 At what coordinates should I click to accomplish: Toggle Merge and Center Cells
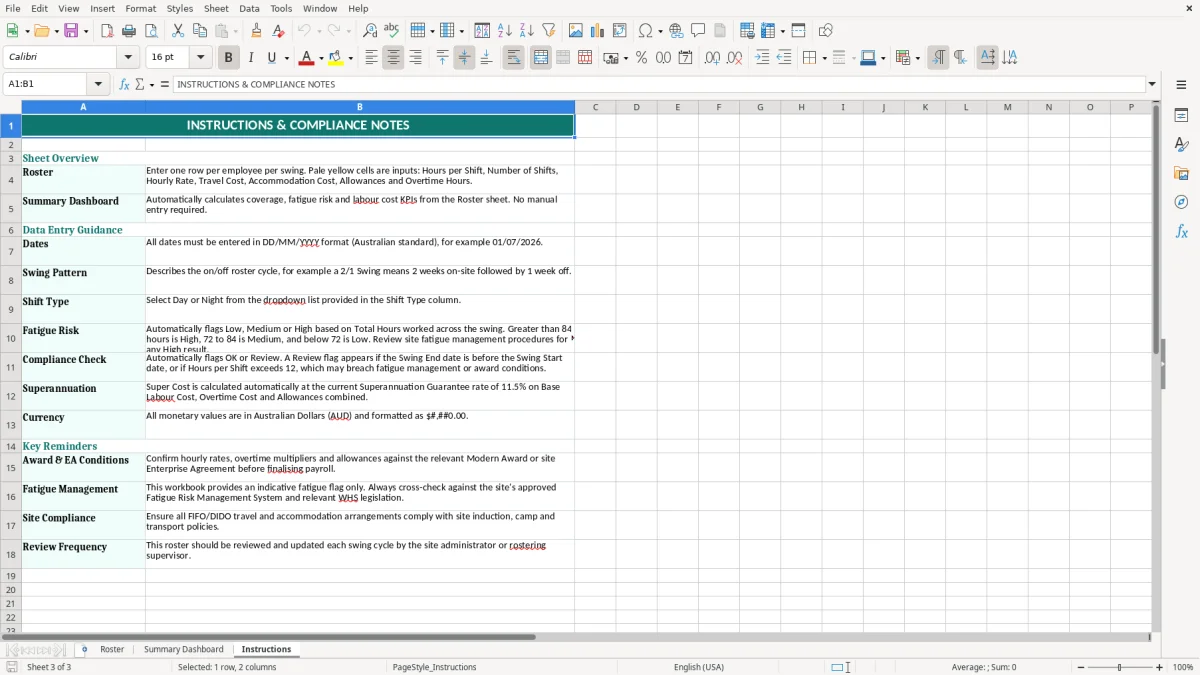[541, 58]
